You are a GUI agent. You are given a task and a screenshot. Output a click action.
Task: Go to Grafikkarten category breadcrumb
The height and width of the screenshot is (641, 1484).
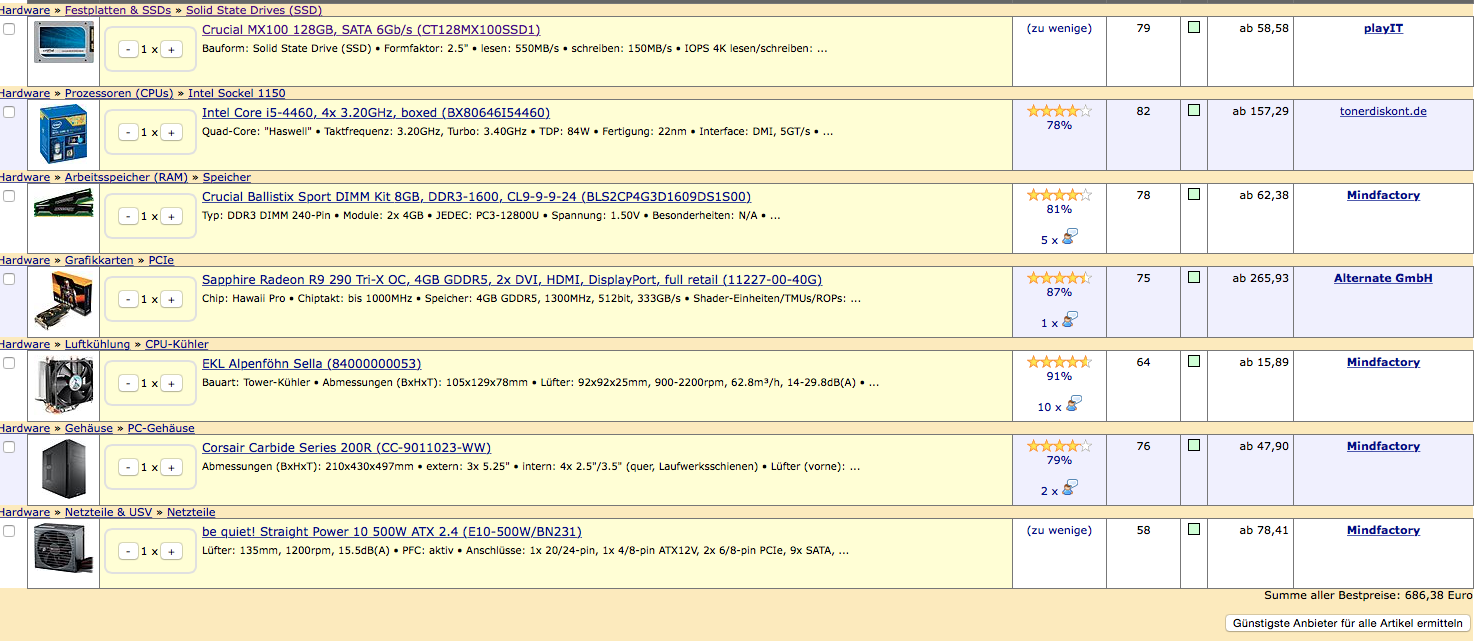click(x=99, y=260)
